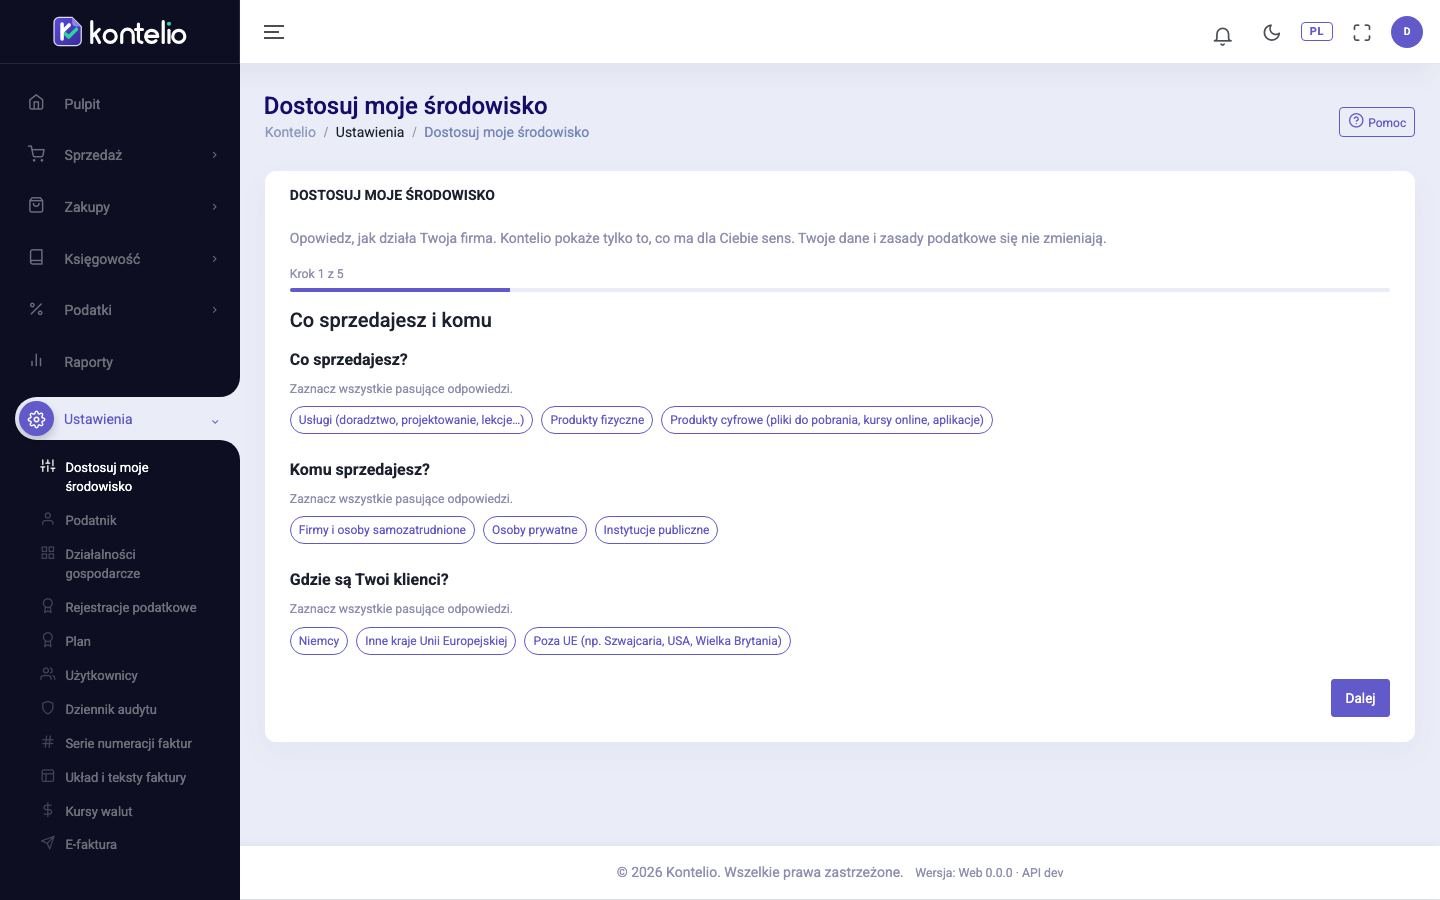
Task: Open Użytkownicy settings item
Action: point(101,675)
